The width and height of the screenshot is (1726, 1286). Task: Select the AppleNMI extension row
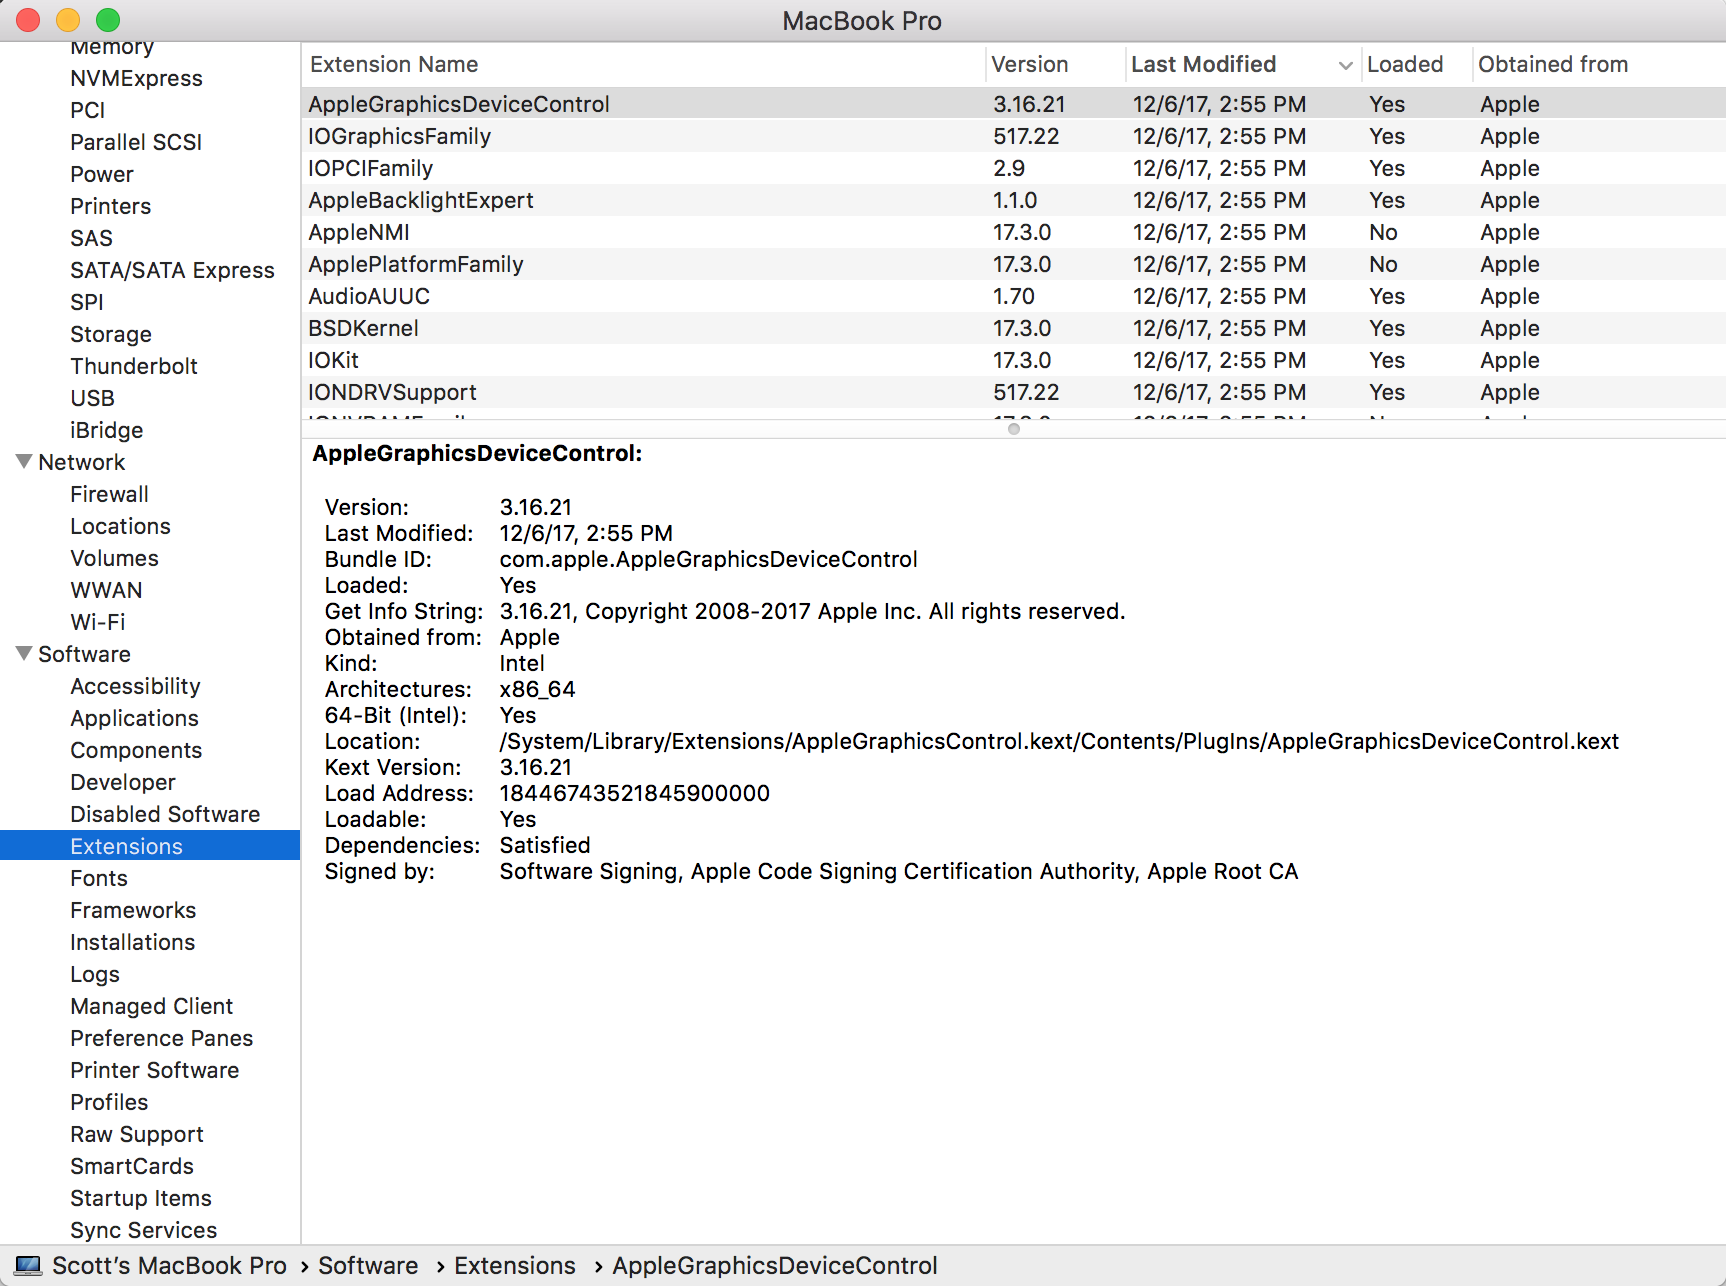pyautogui.click(x=1014, y=232)
